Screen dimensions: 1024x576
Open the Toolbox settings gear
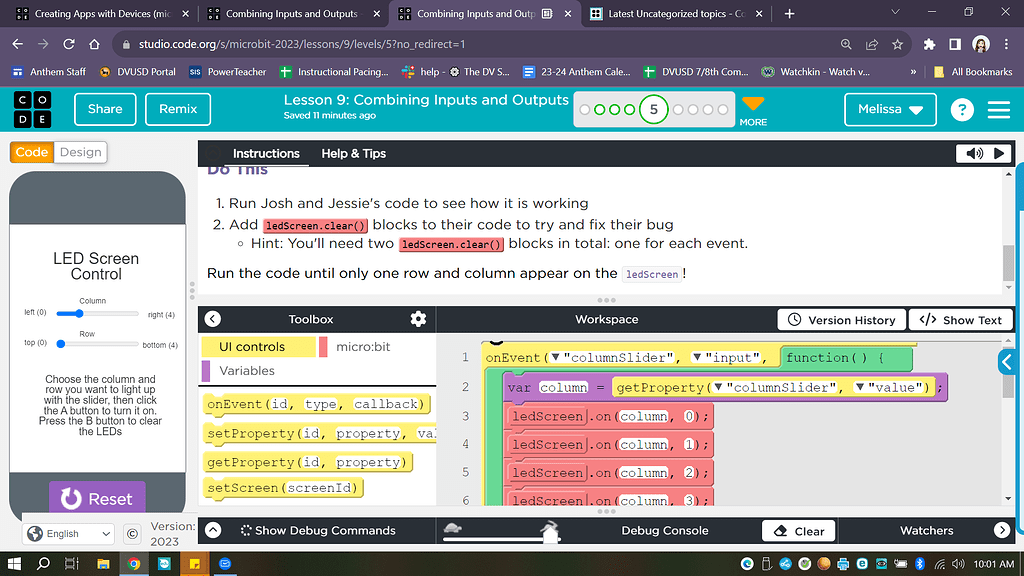pos(418,319)
